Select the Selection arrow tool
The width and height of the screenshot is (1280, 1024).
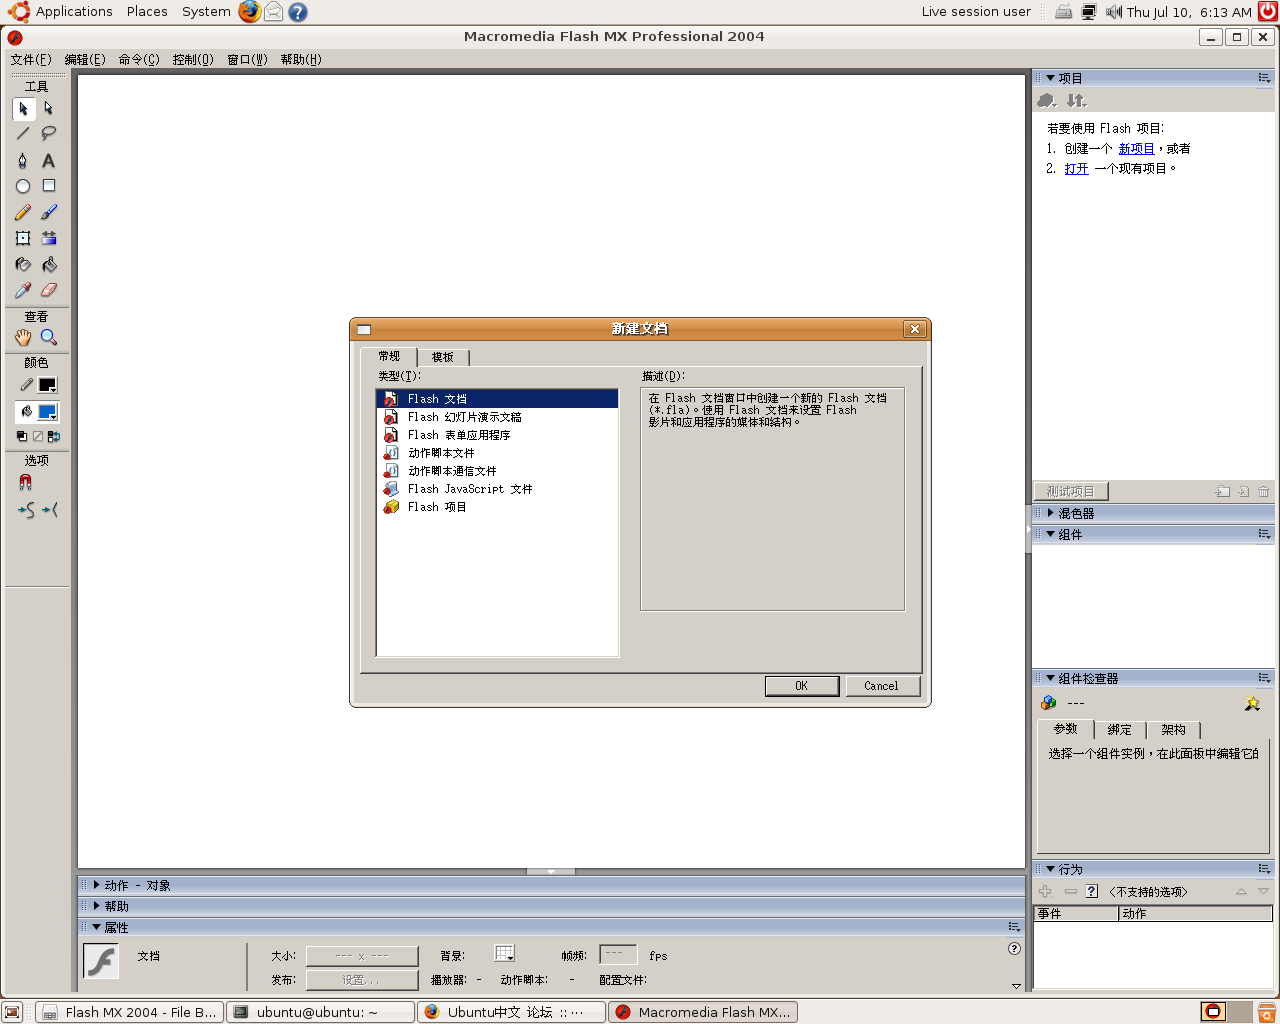[x=23, y=108]
